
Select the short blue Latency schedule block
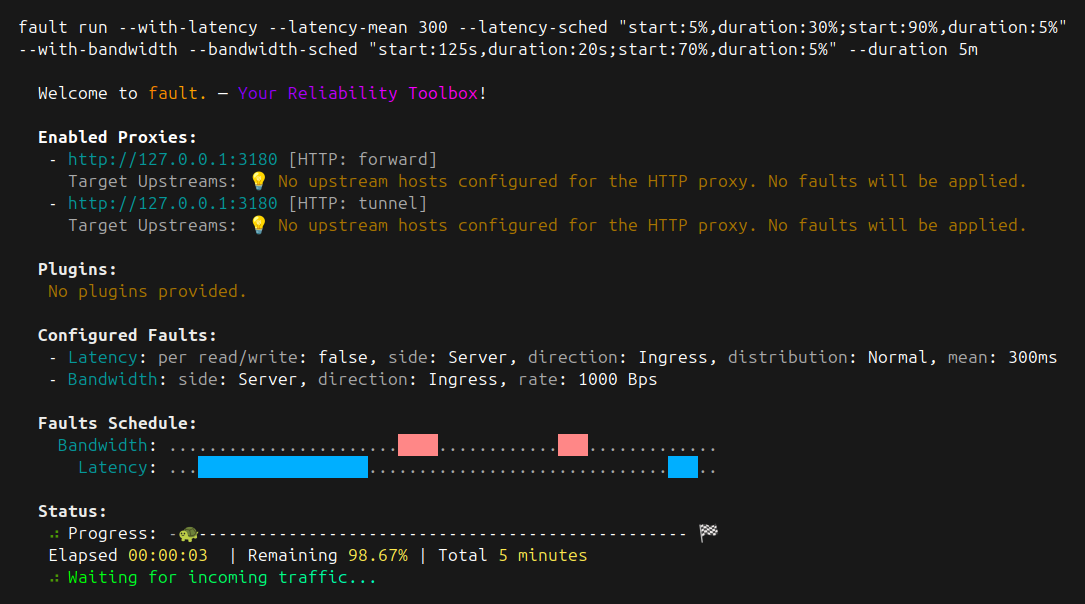pyautogui.click(x=683, y=467)
